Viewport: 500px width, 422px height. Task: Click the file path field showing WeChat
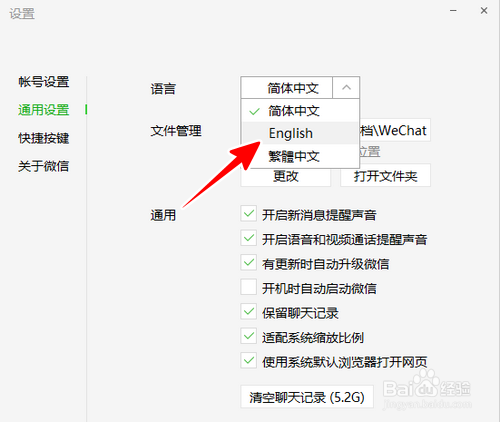click(x=395, y=130)
